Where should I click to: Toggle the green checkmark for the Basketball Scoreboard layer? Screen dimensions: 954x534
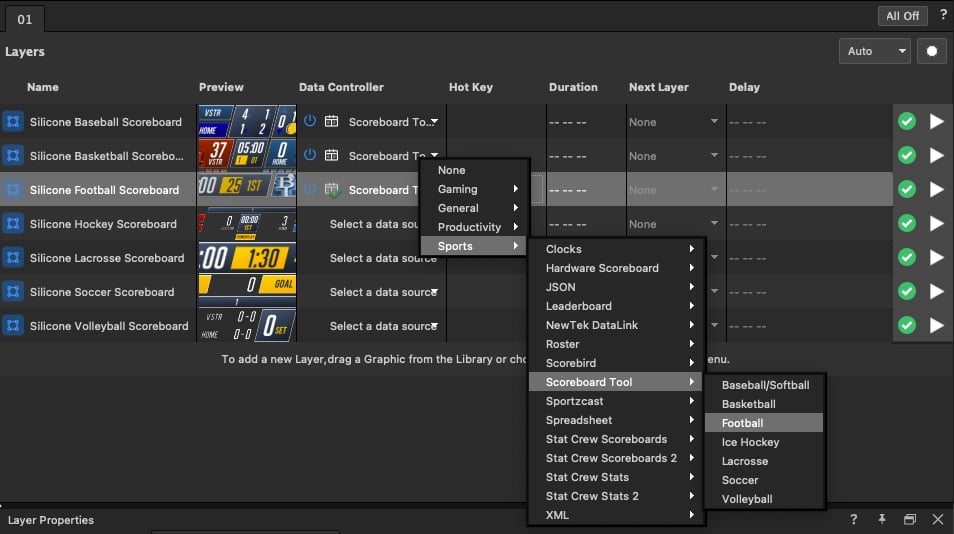click(x=907, y=155)
